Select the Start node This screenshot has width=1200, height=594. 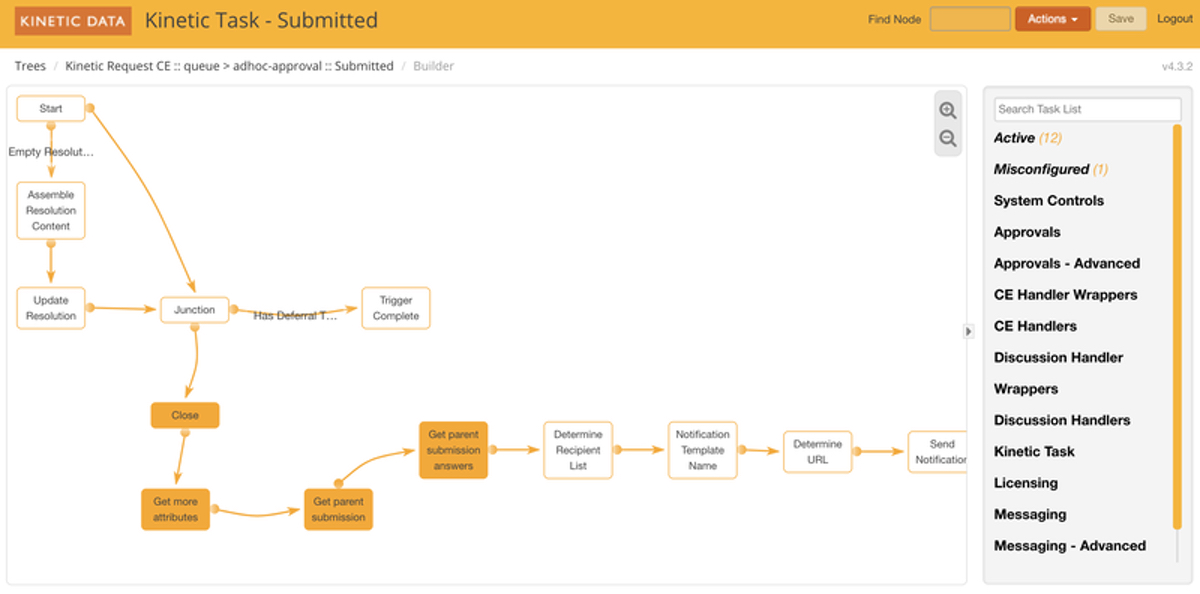(51, 108)
